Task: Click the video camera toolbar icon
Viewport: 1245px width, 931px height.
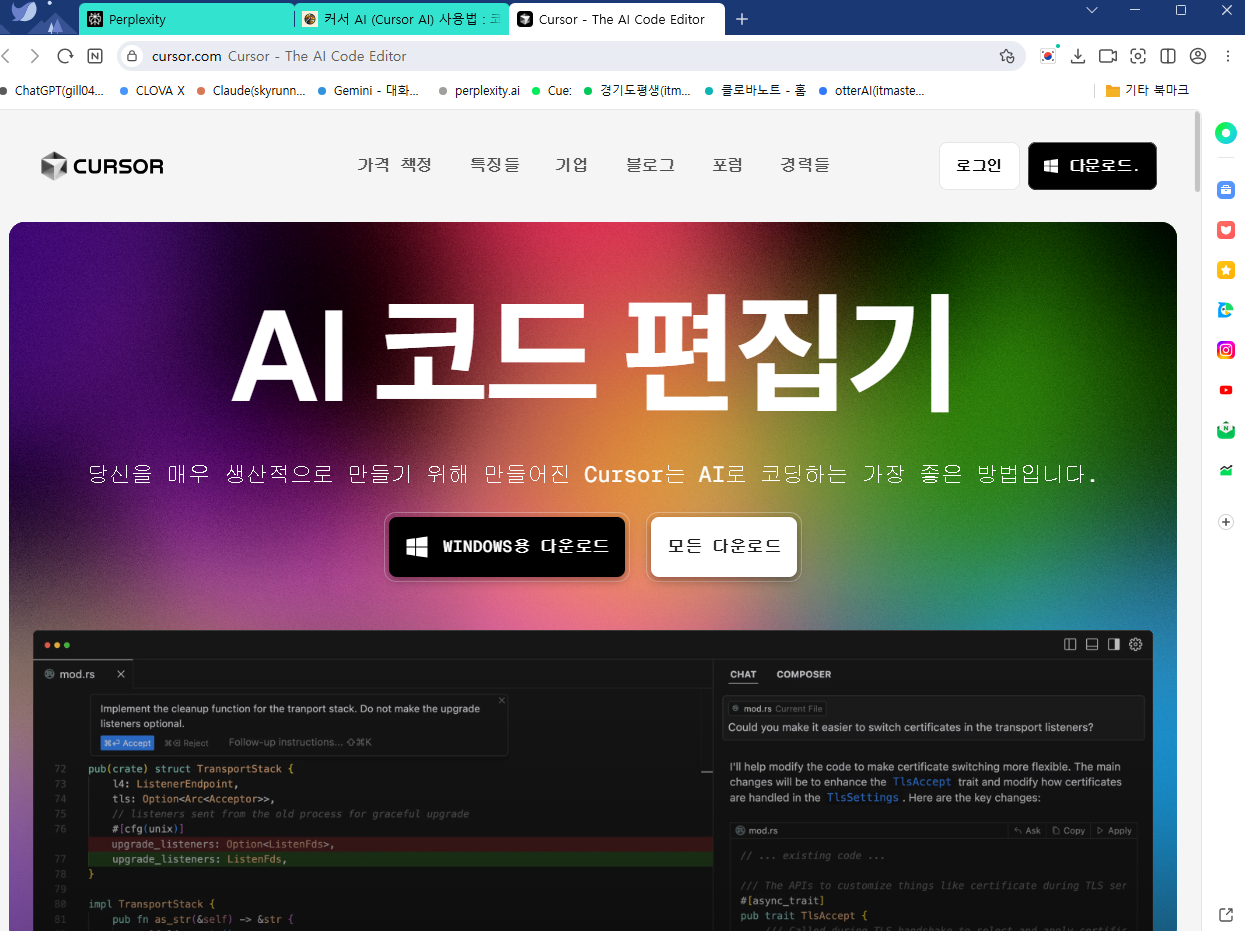Action: 1107,56
